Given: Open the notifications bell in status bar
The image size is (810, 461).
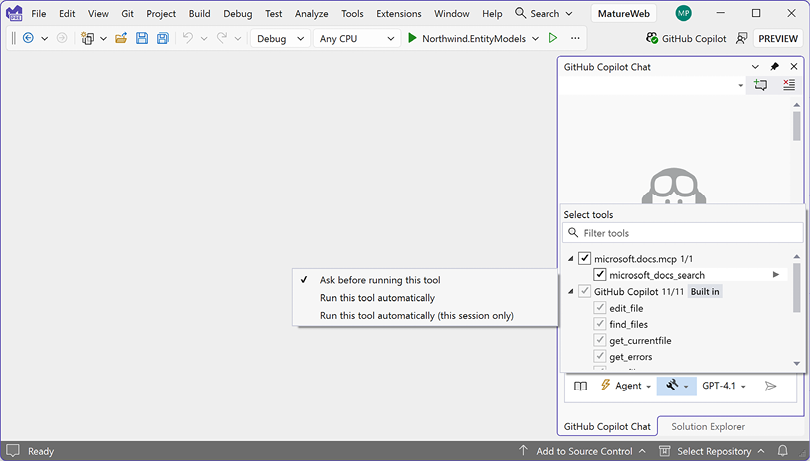Looking at the screenshot, I should point(783,451).
